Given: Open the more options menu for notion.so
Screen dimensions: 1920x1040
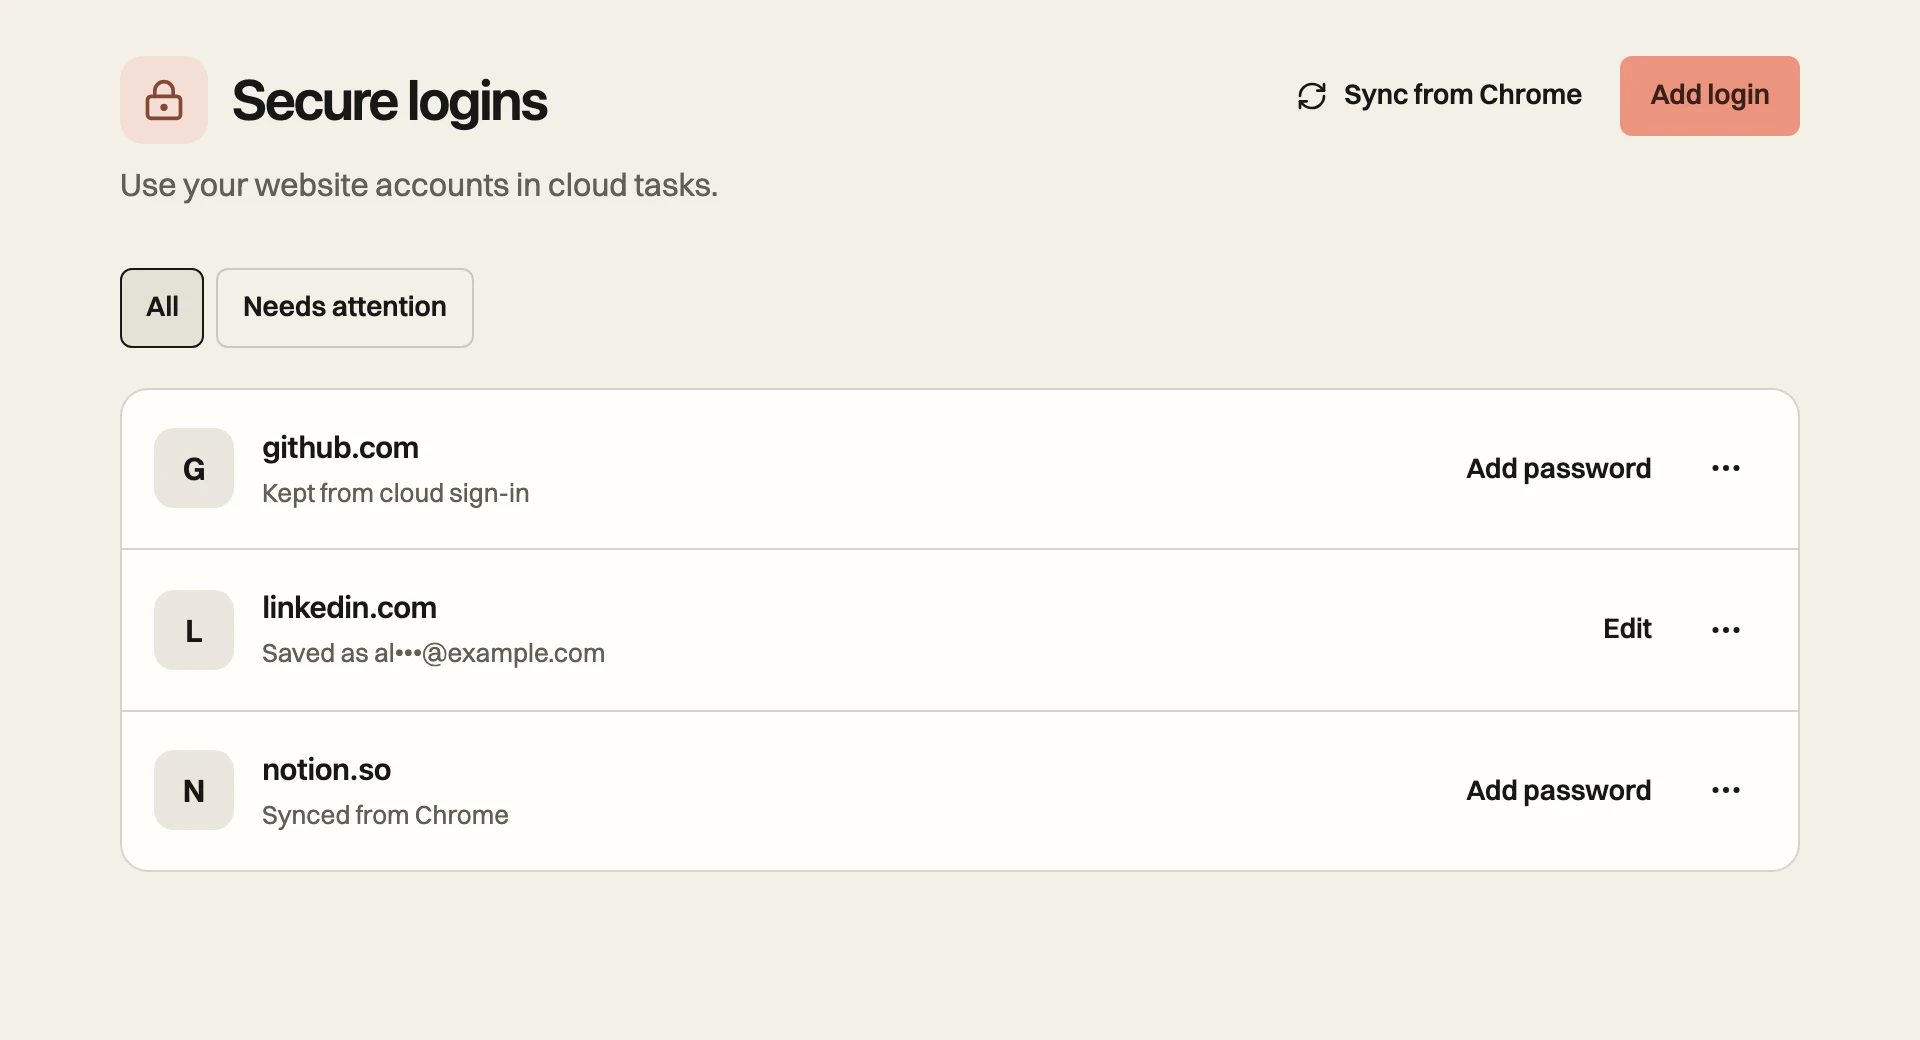Looking at the screenshot, I should 1726,790.
